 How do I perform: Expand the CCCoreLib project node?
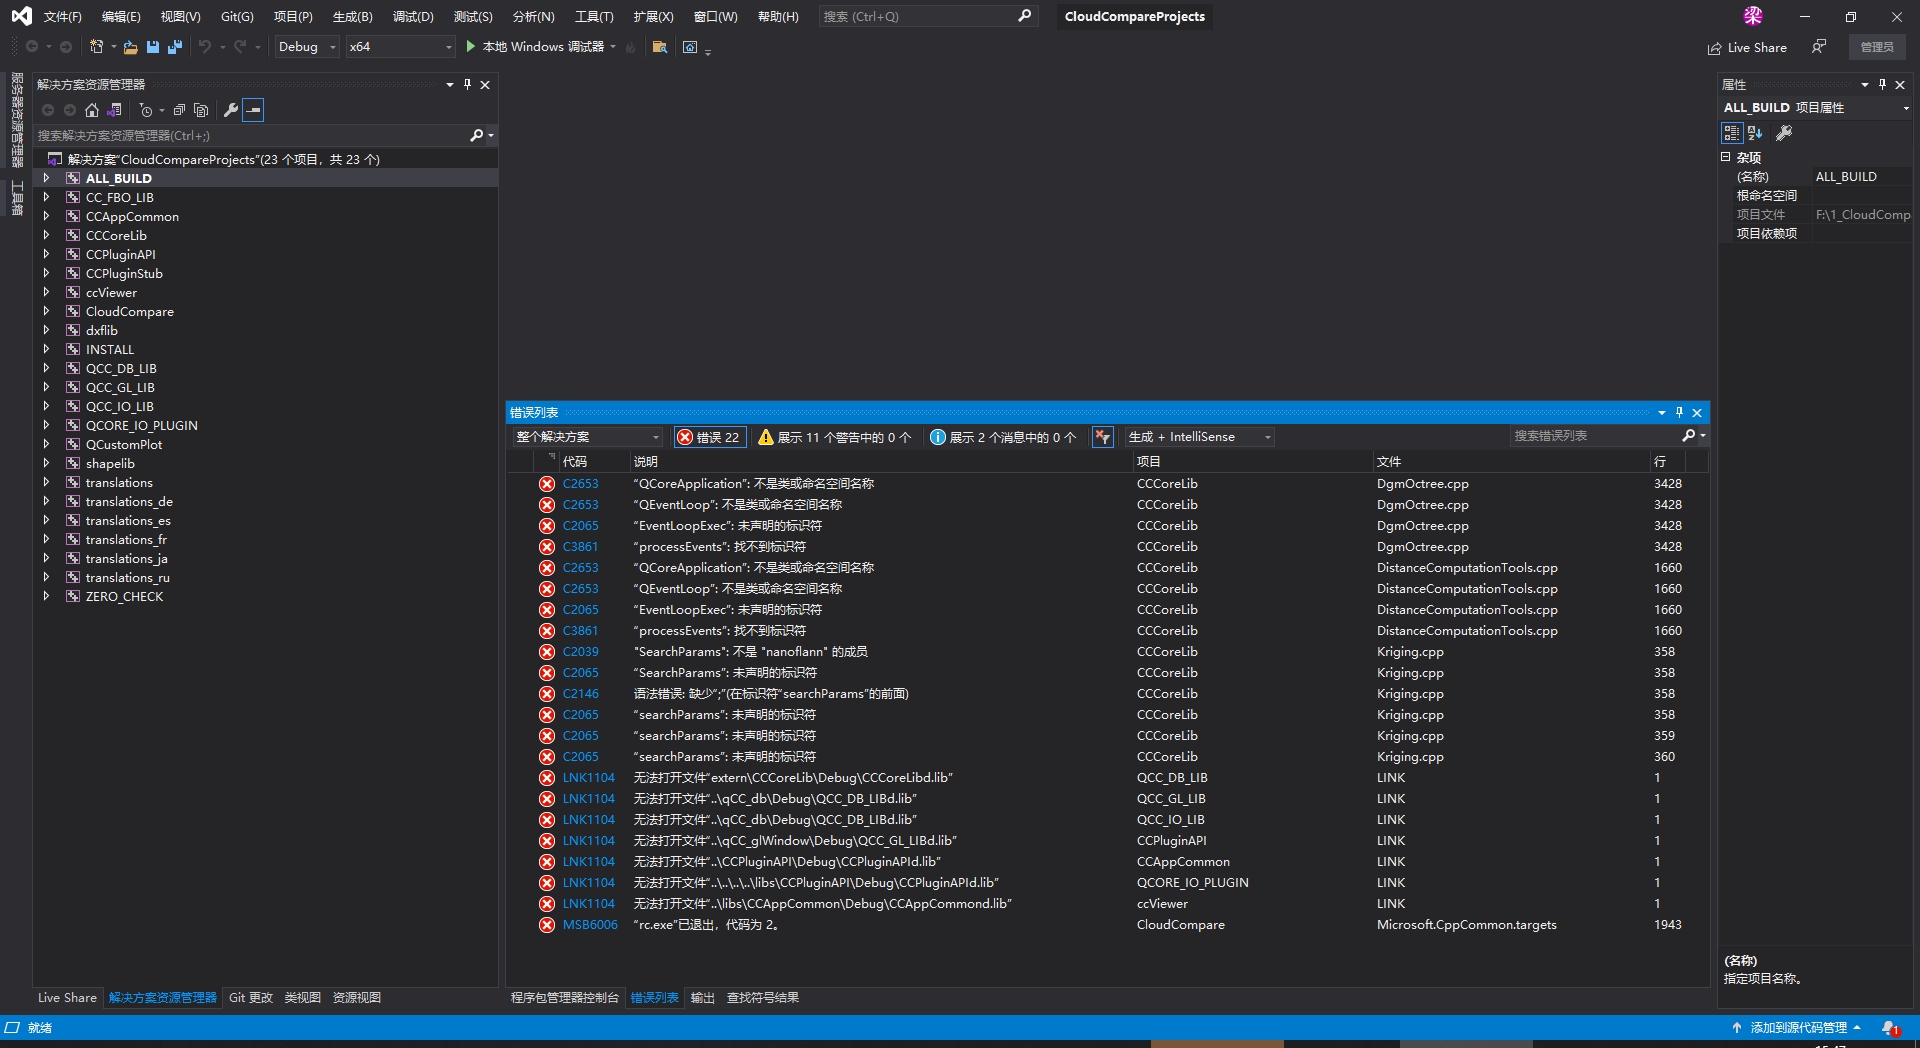[x=46, y=236]
